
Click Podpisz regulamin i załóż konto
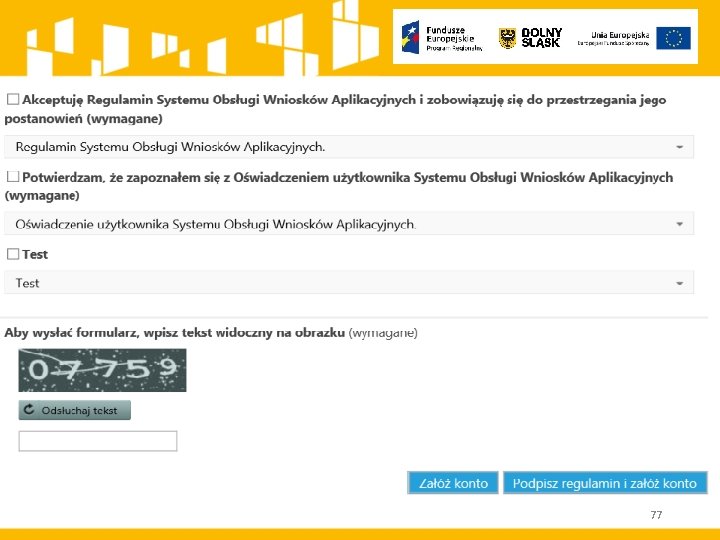[605, 483]
